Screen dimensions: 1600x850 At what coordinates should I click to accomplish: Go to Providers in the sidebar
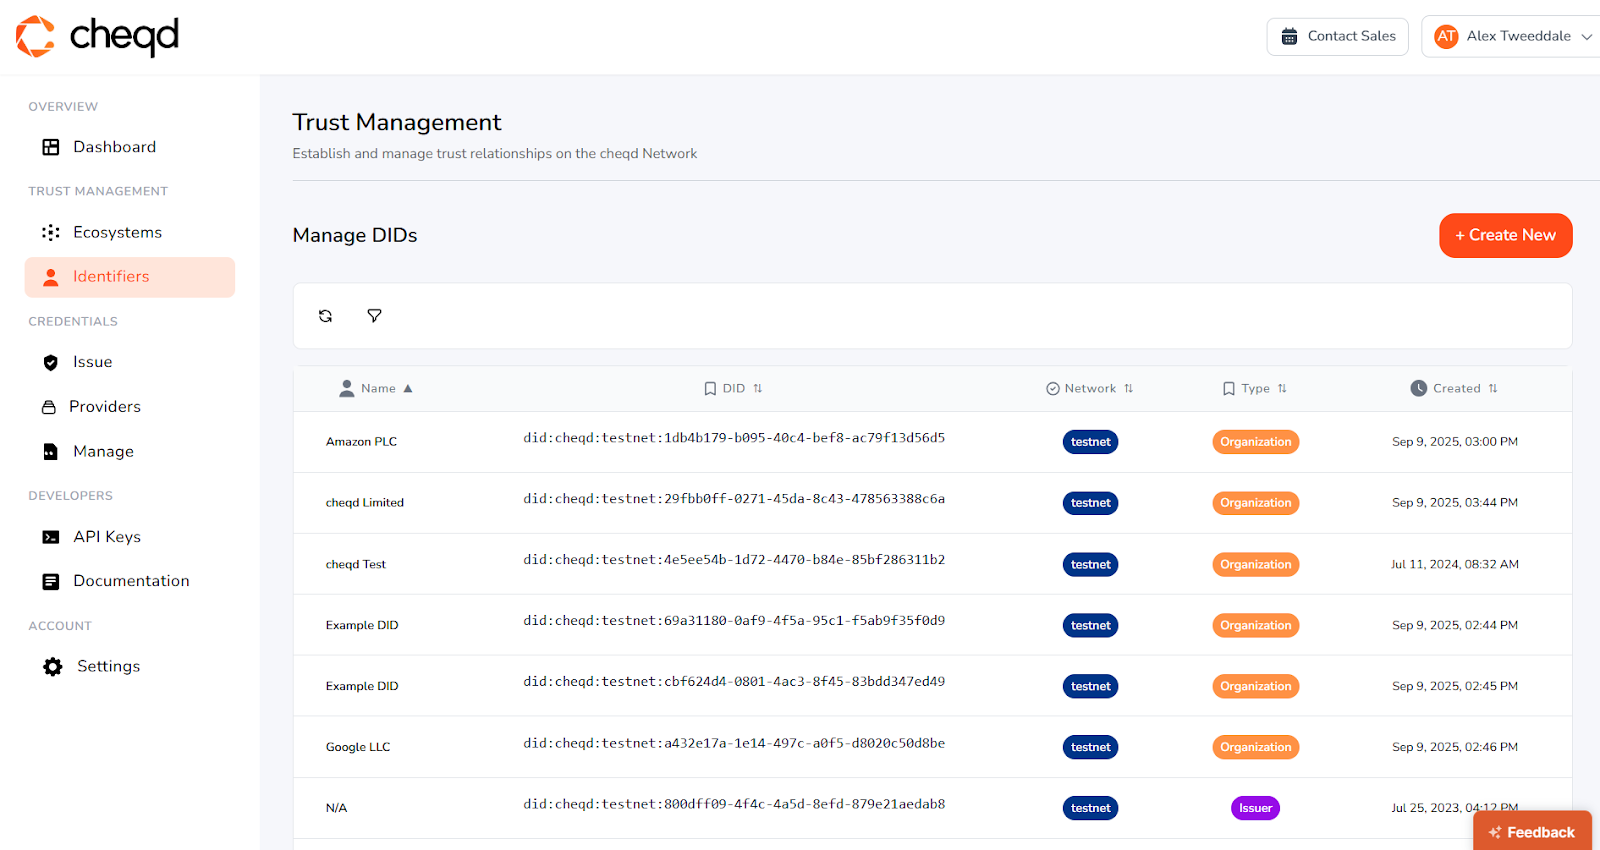pyautogui.click(x=105, y=407)
